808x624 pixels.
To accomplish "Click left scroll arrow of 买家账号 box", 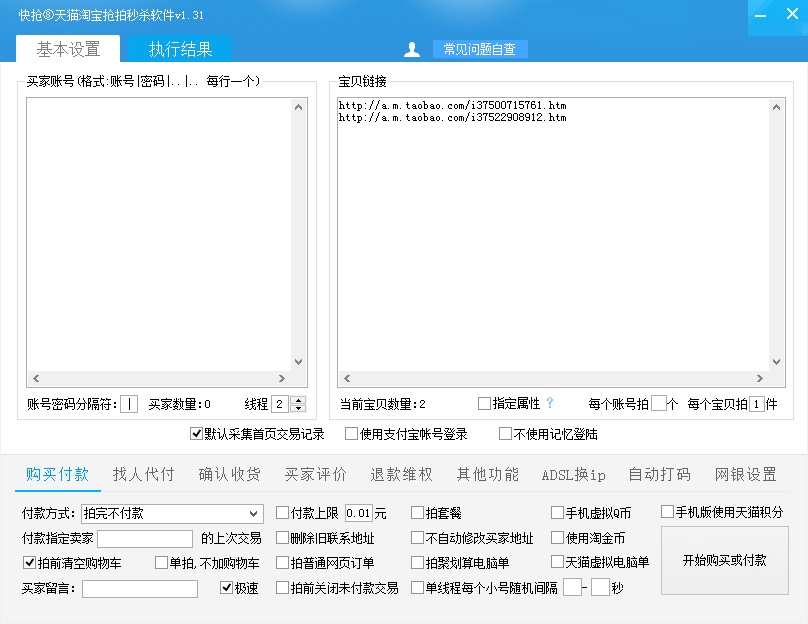I will (x=35, y=378).
